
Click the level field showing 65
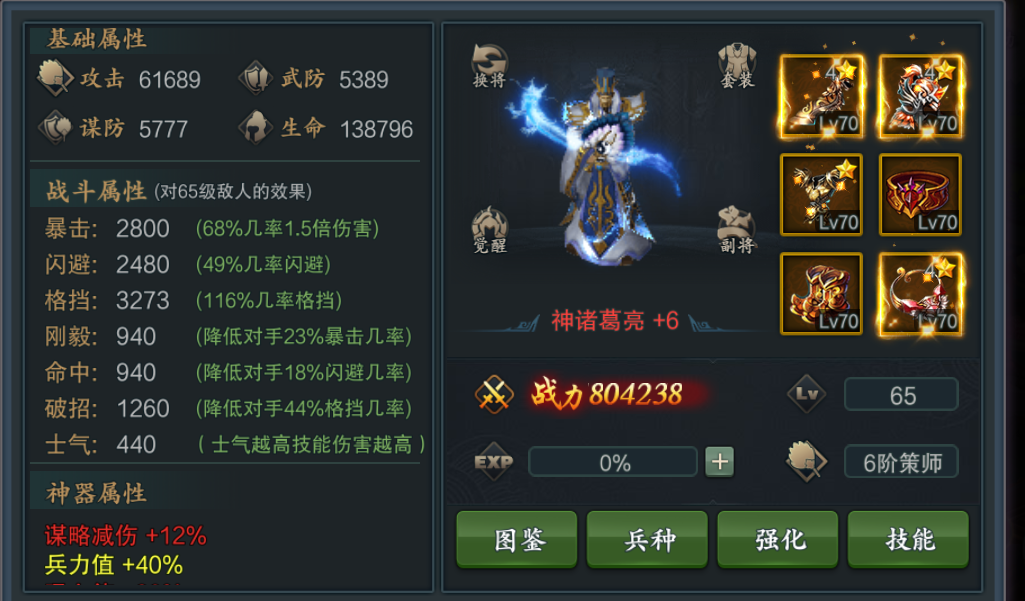[x=901, y=394]
